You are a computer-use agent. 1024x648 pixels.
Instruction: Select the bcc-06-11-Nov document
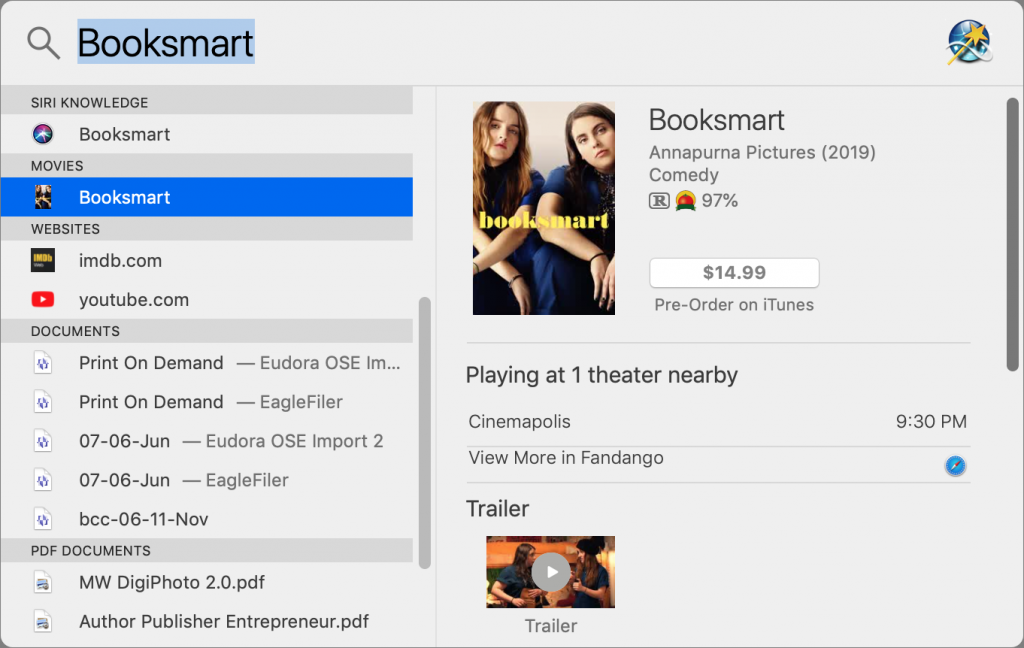pyautogui.click(x=207, y=519)
